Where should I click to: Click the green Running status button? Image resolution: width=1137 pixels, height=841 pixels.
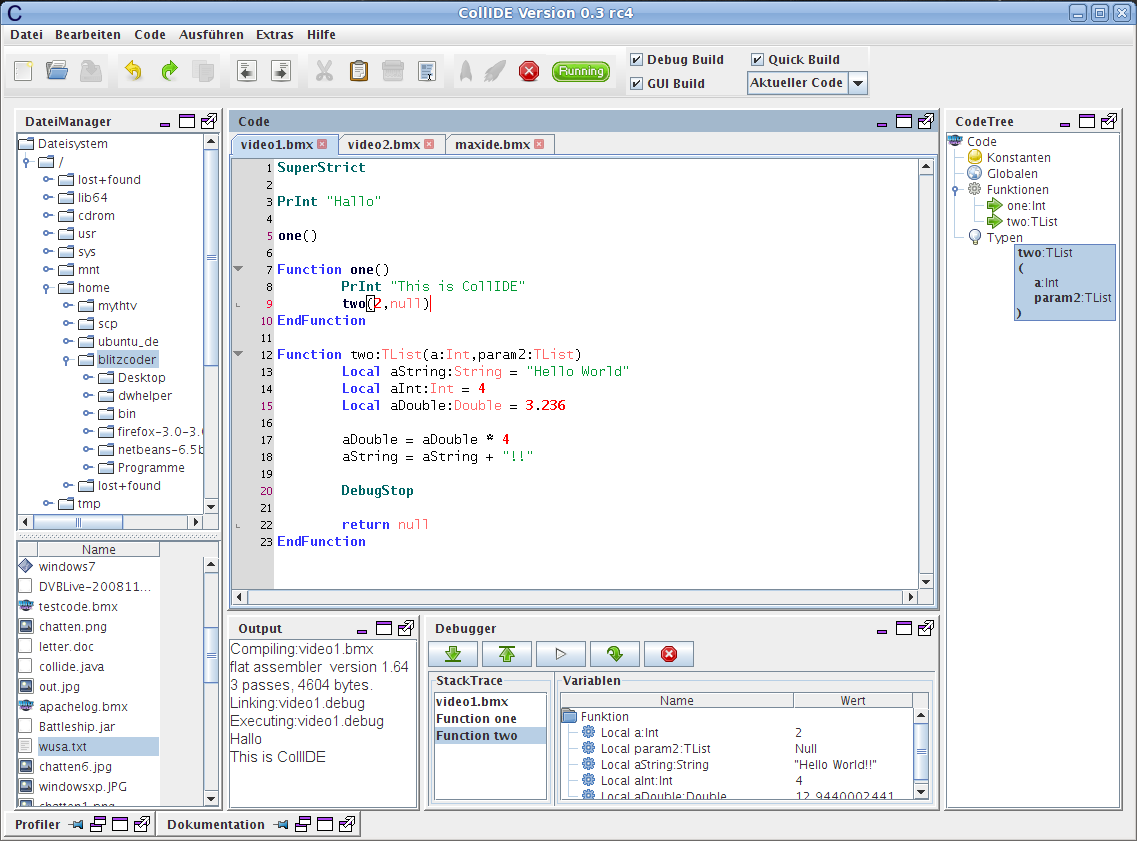tap(581, 71)
